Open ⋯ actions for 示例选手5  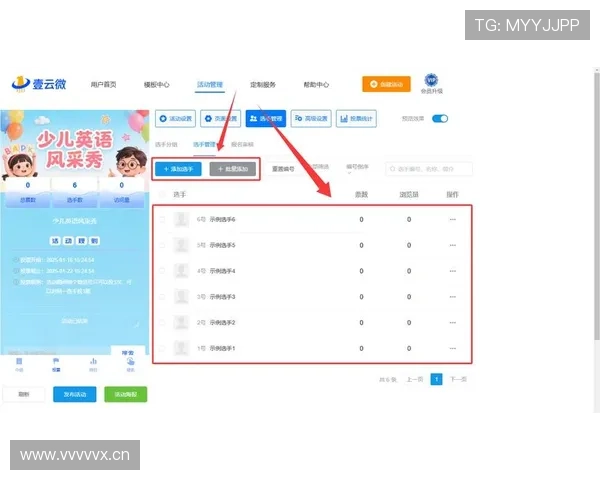click(x=453, y=245)
